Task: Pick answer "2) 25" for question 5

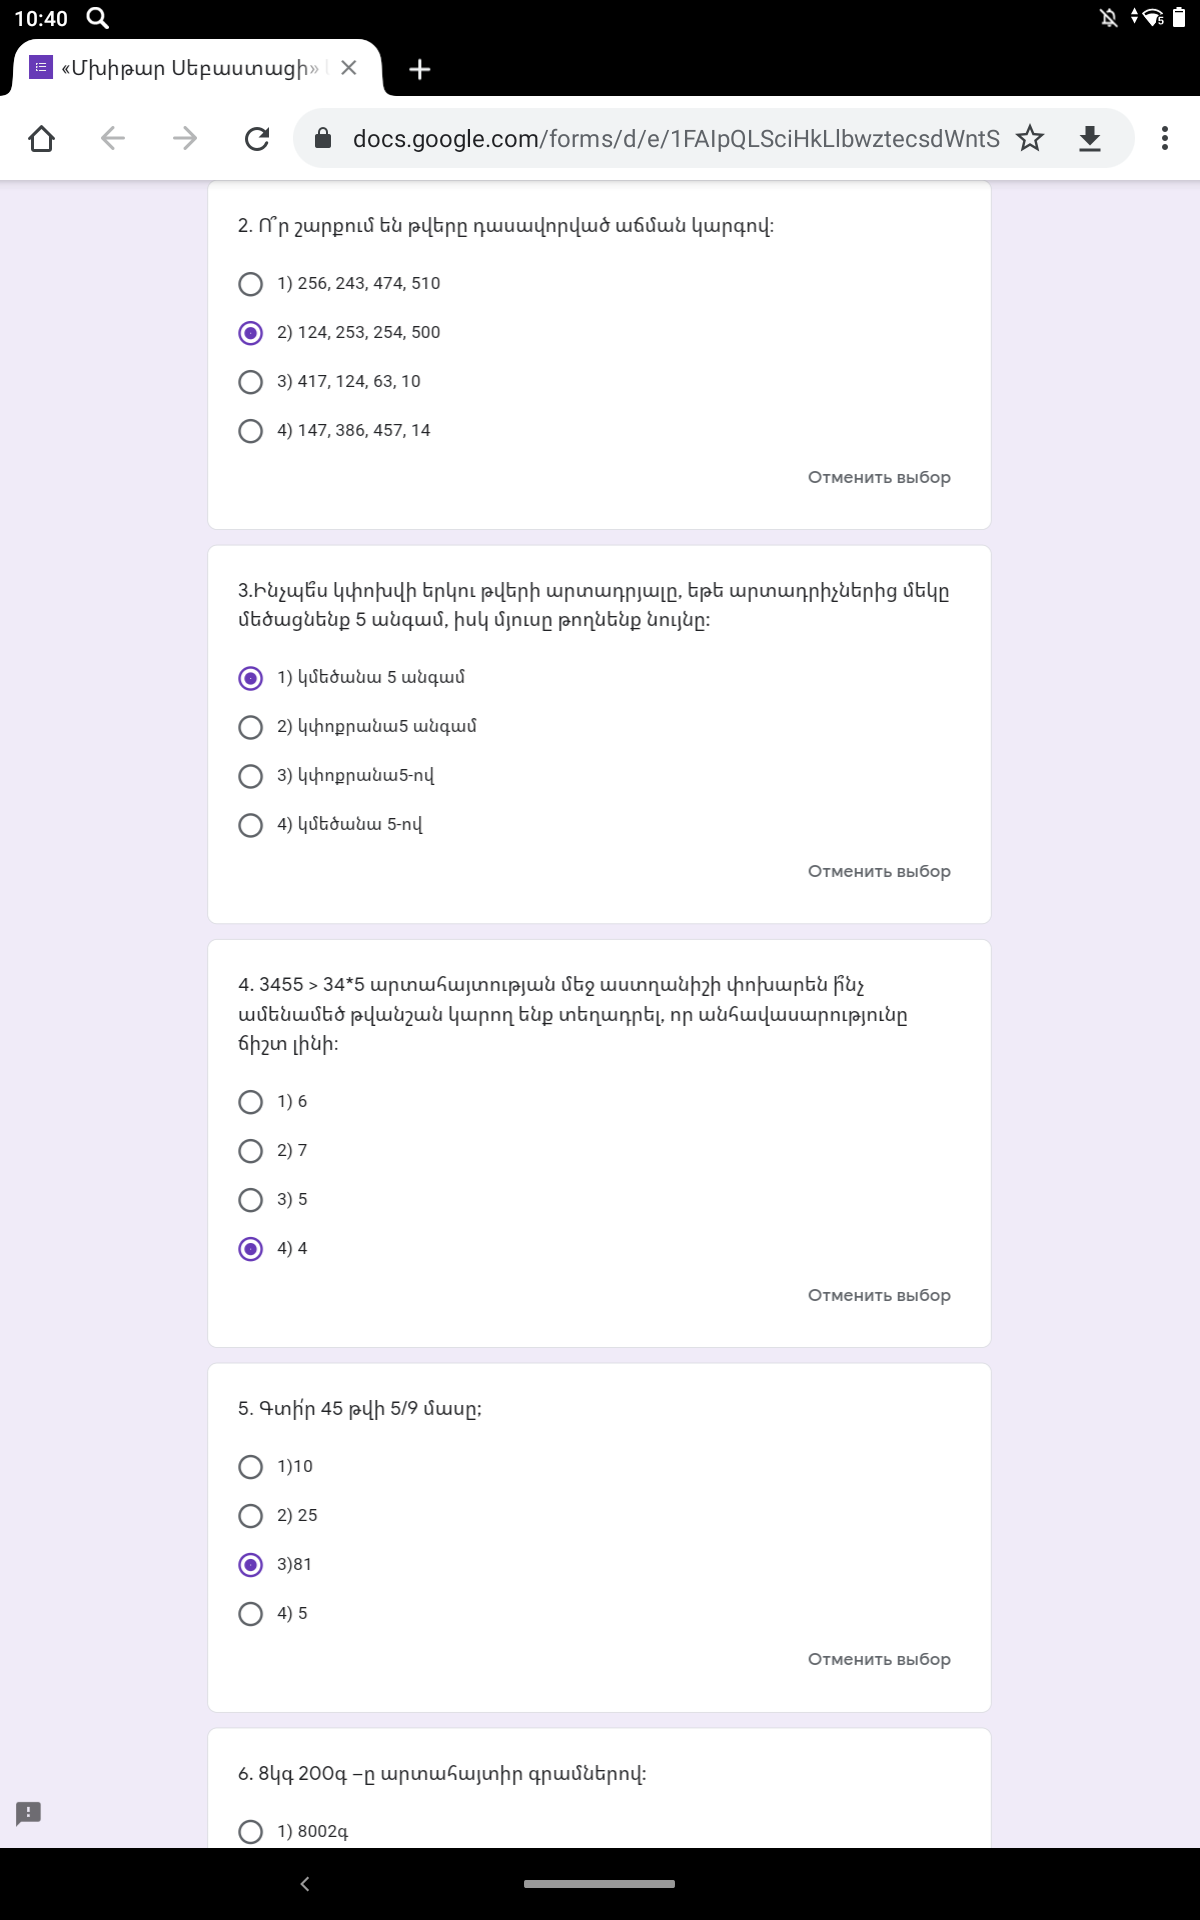Action: tap(251, 1516)
